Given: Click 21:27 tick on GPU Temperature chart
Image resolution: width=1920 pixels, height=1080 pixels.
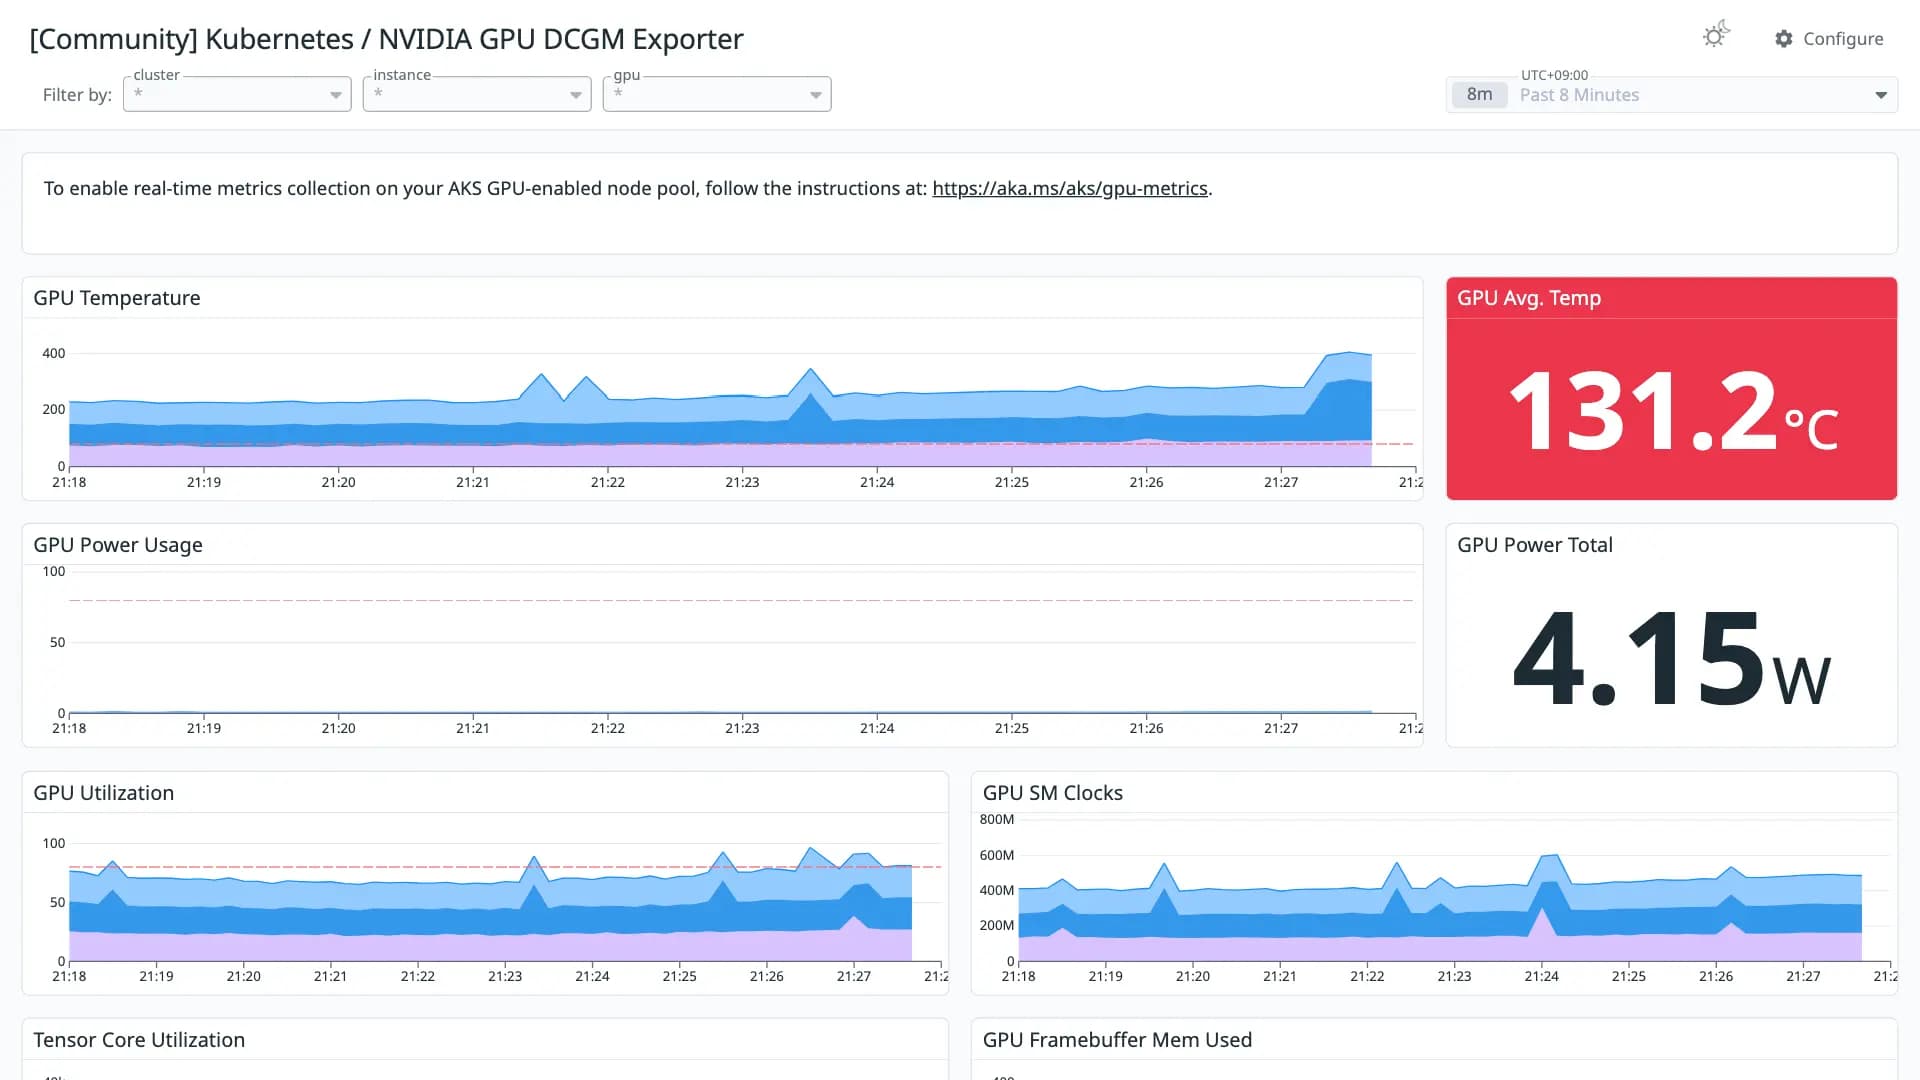Looking at the screenshot, I should pos(1281,482).
